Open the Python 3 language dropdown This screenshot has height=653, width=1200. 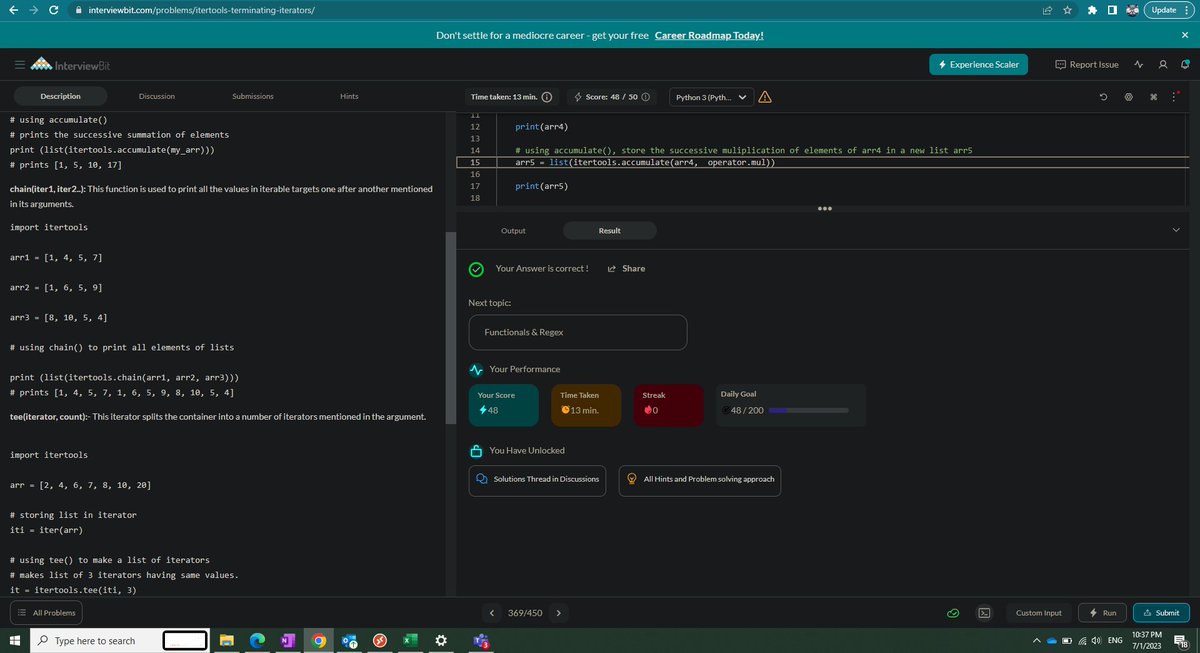[x=710, y=97]
